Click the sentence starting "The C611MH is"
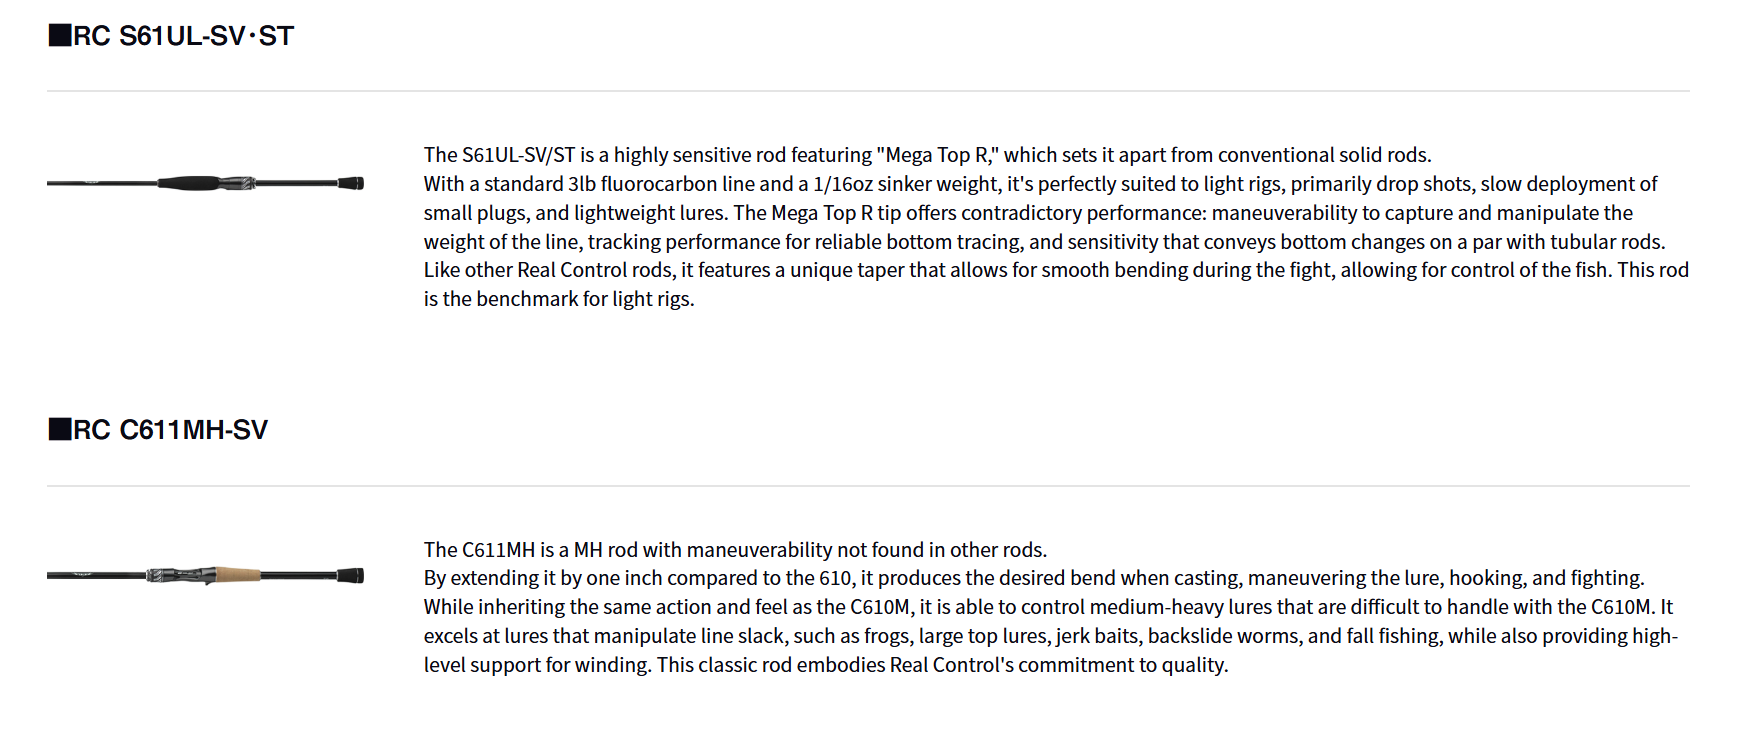The width and height of the screenshot is (1743, 746). pyautogui.click(x=735, y=550)
